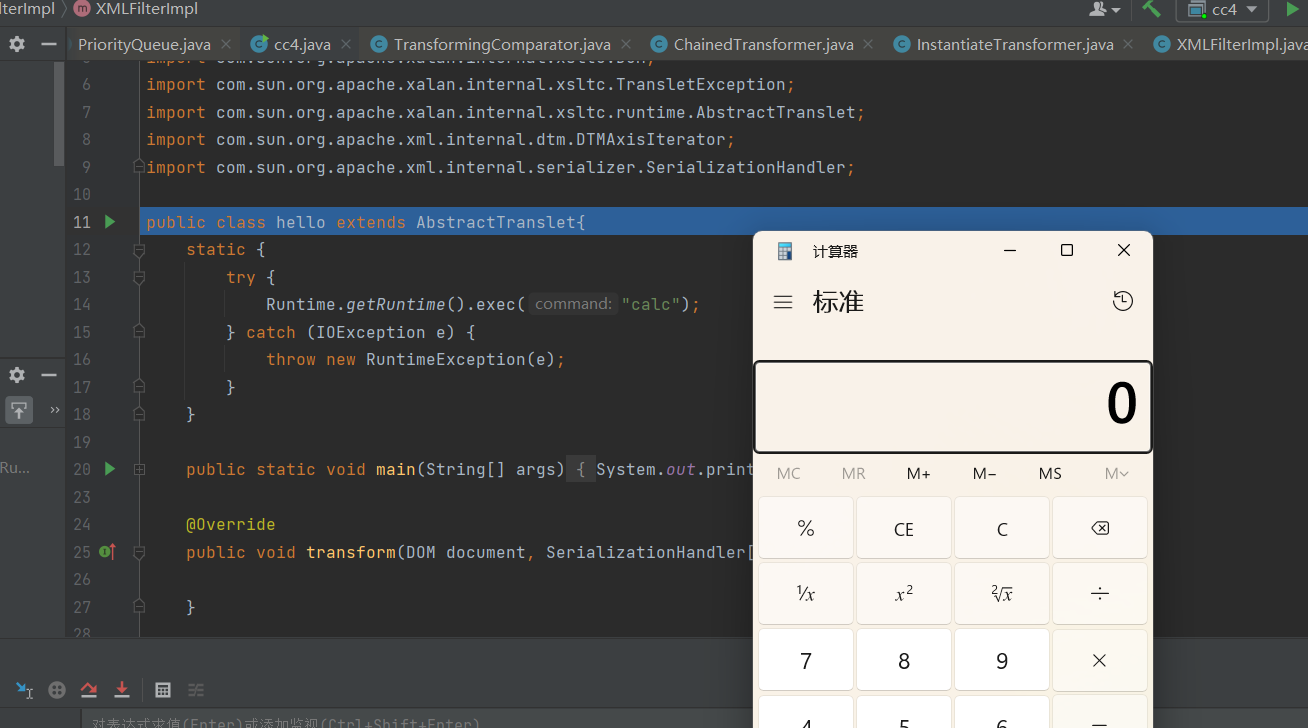Open Calculator memory list M dropdown
This screenshot has width=1308, height=728.
pos(1116,473)
